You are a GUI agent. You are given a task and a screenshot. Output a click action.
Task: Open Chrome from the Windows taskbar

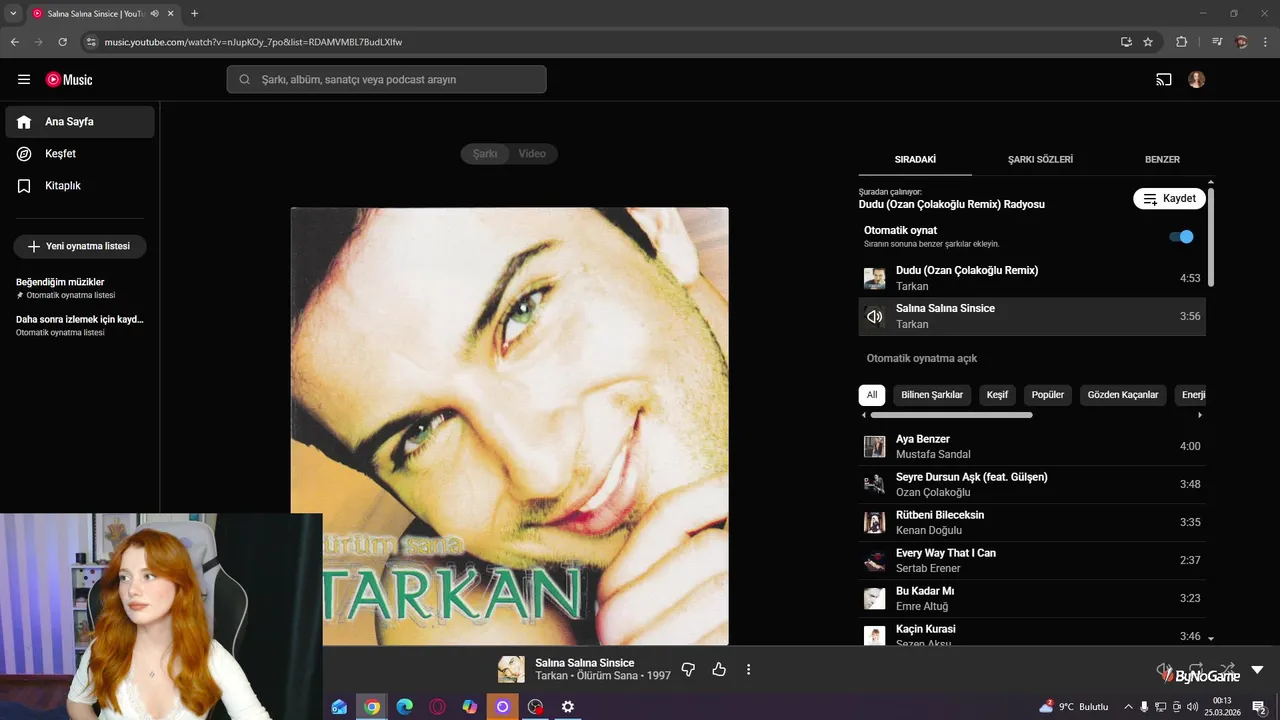[372, 707]
